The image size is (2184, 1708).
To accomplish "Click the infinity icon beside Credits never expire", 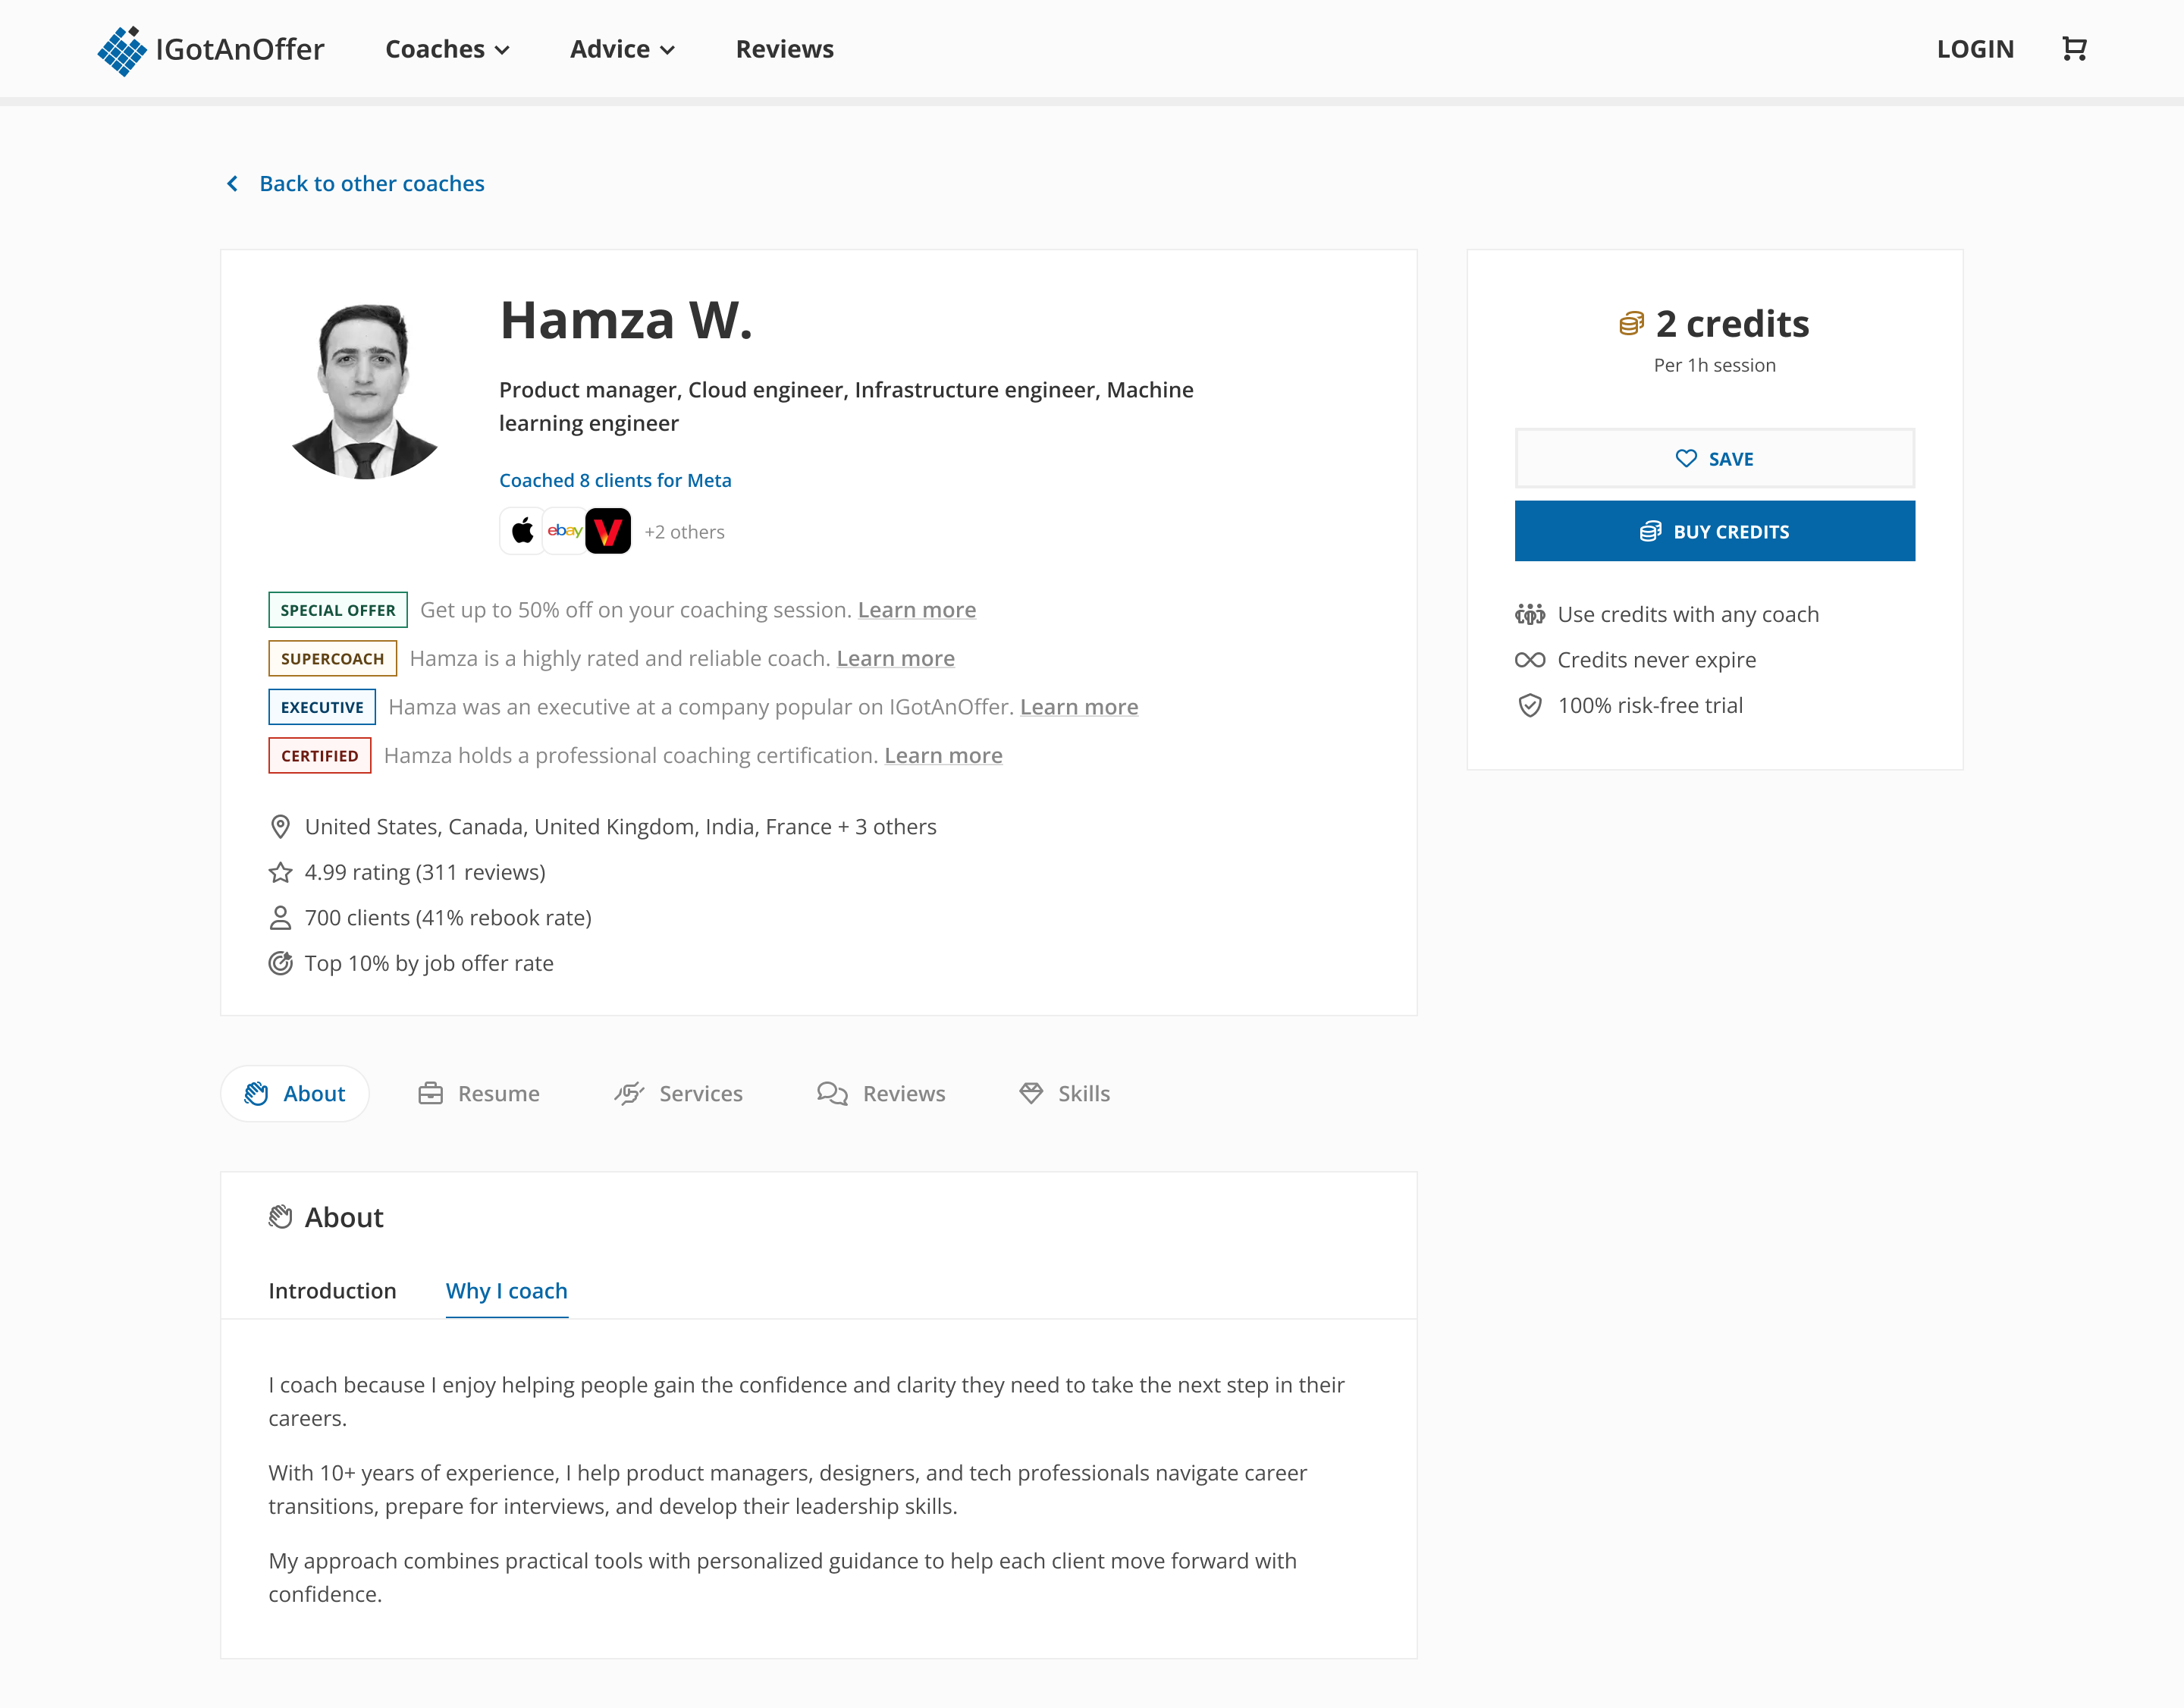I will (x=1530, y=660).
